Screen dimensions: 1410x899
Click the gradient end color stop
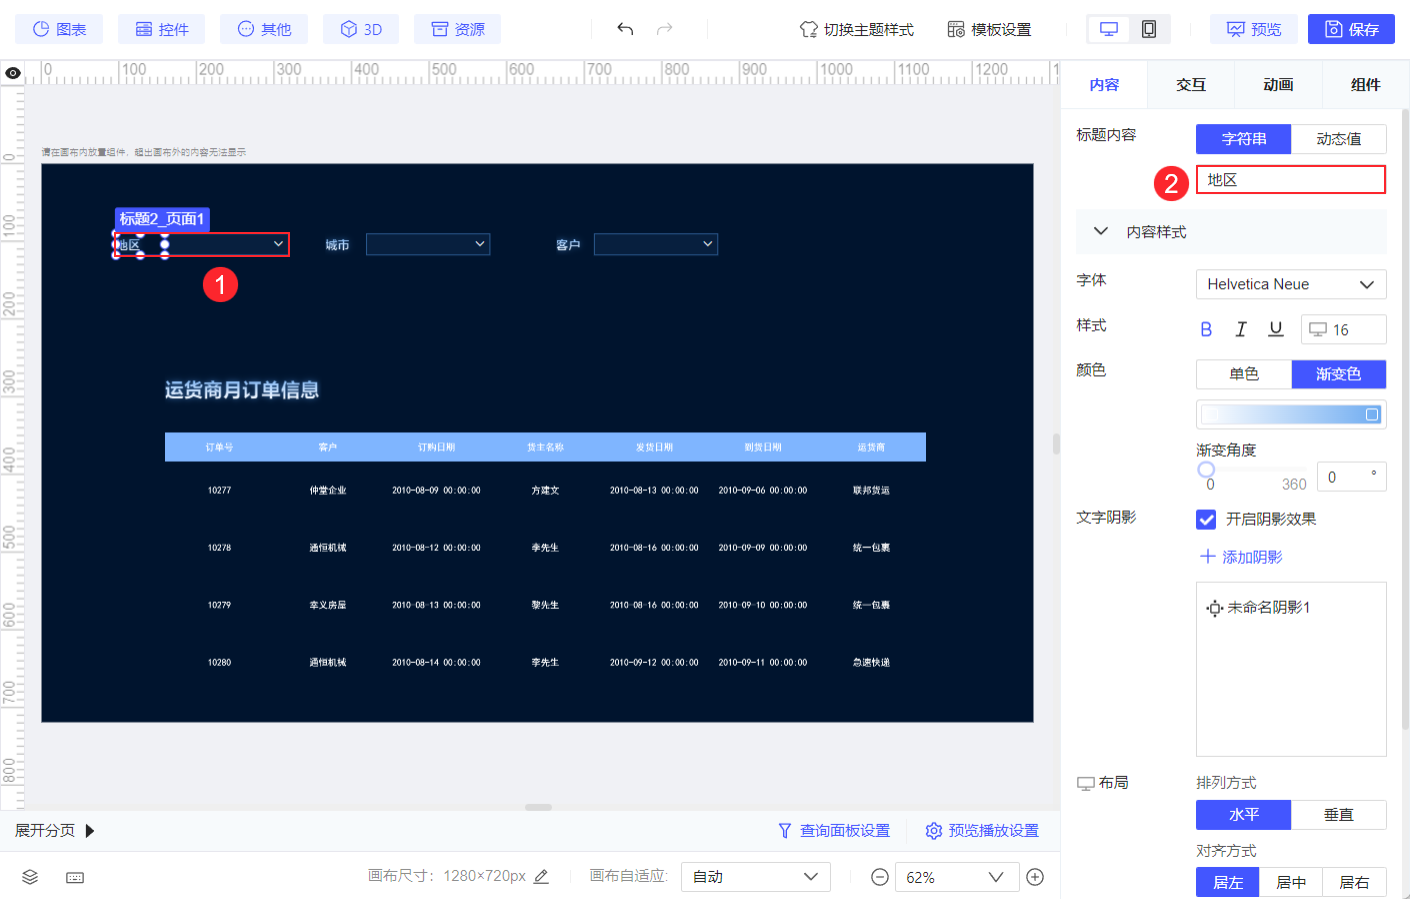1372,414
